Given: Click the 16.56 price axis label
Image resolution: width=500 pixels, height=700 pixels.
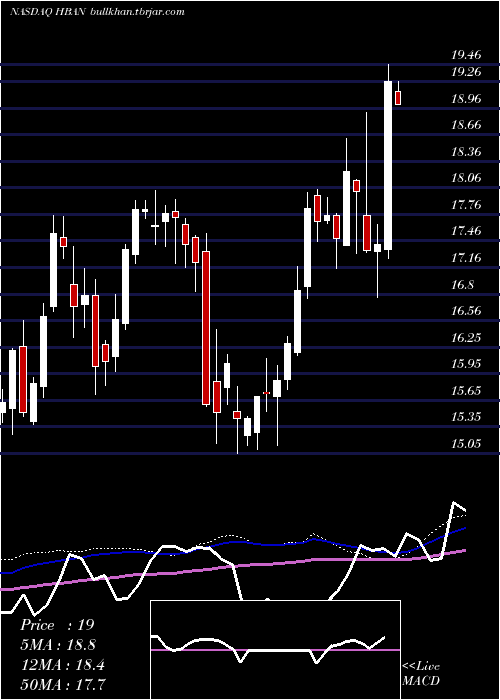Looking at the screenshot, I should [466, 311].
